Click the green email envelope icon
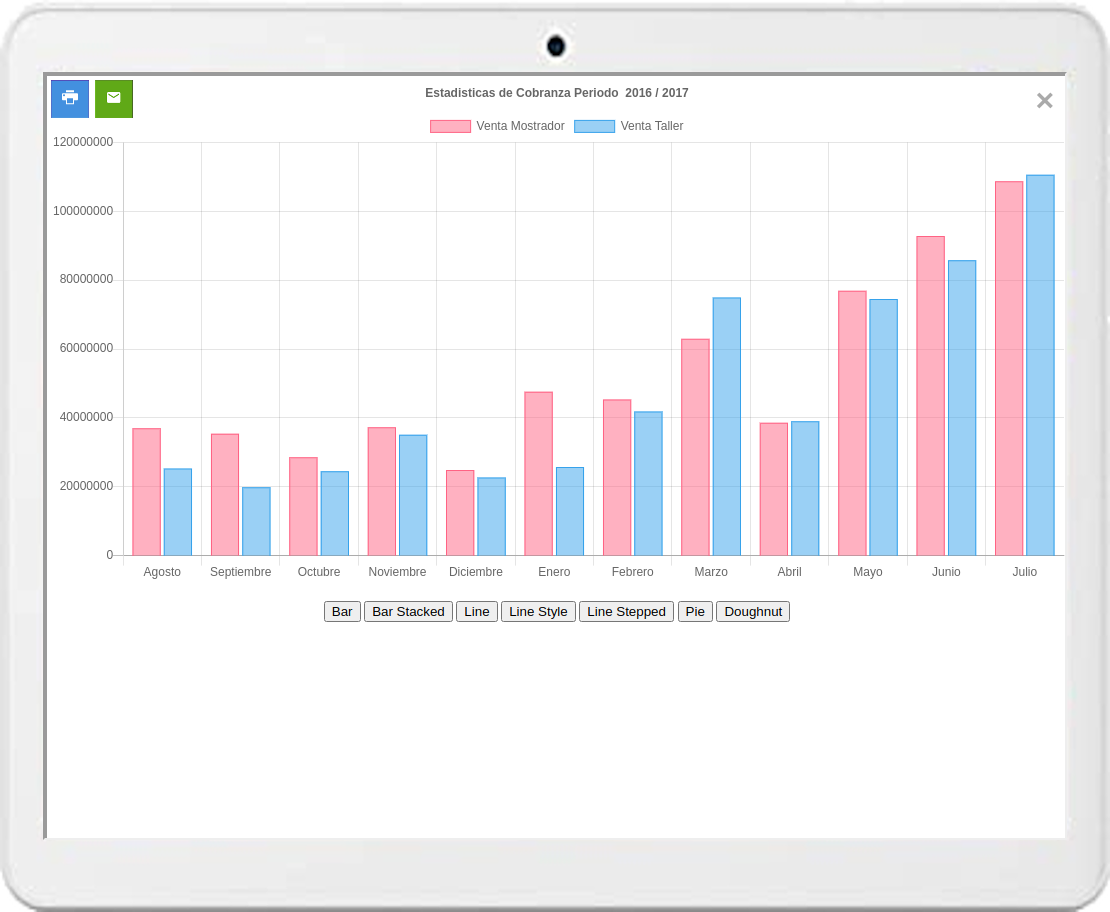 pyautogui.click(x=114, y=99)
